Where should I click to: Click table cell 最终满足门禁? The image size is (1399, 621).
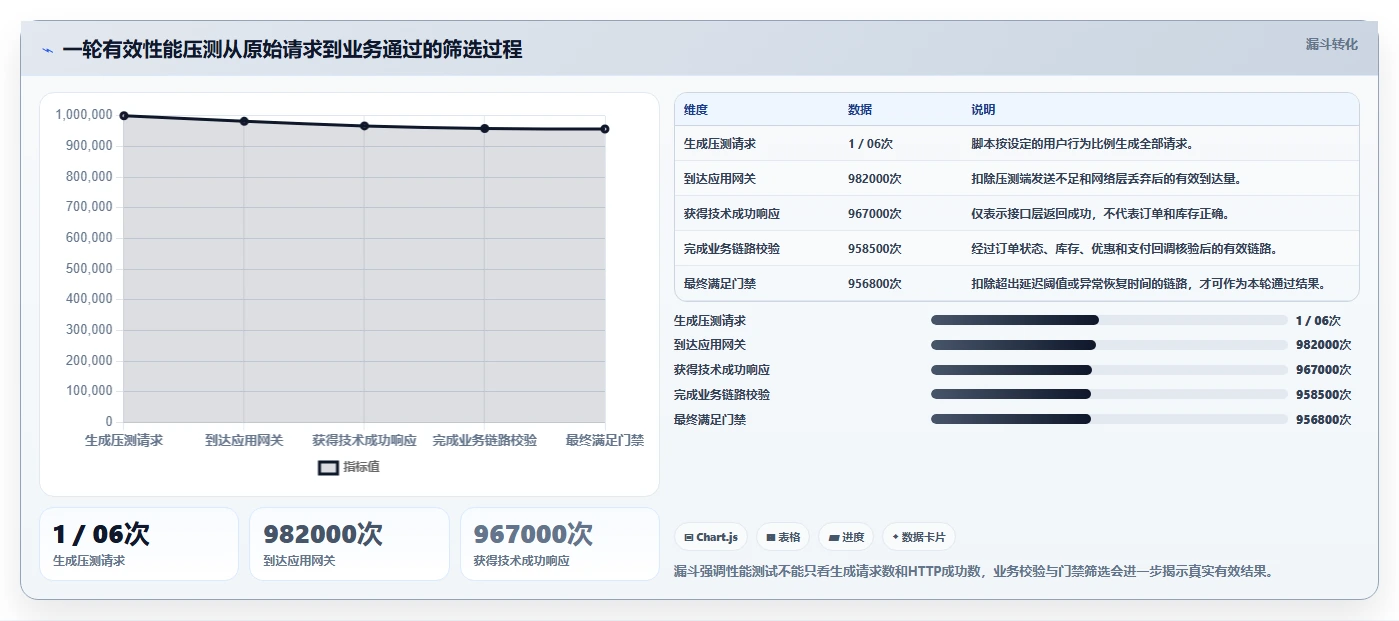point(720,284)
